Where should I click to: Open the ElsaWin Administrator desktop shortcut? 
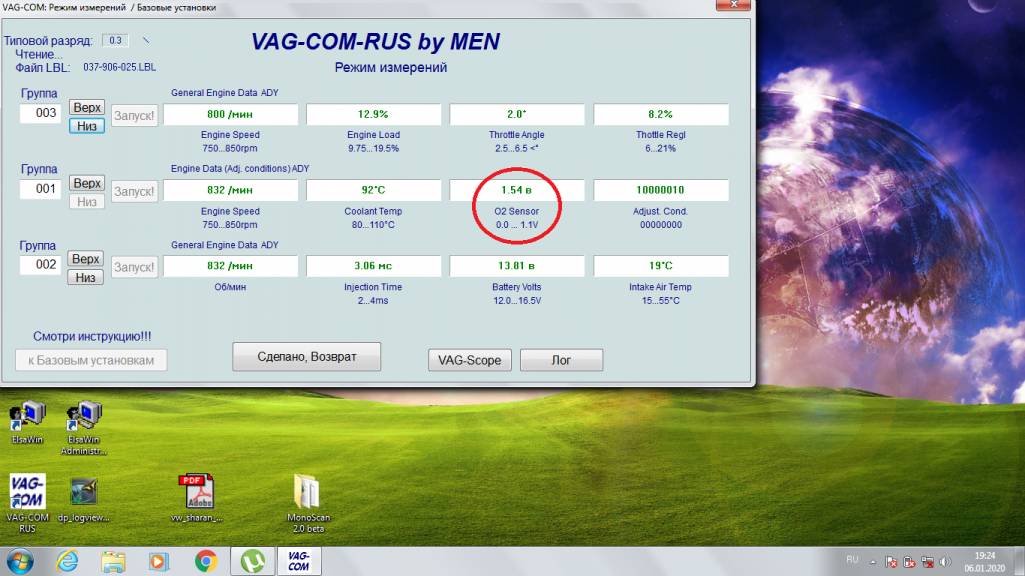[x=83, y=418]
